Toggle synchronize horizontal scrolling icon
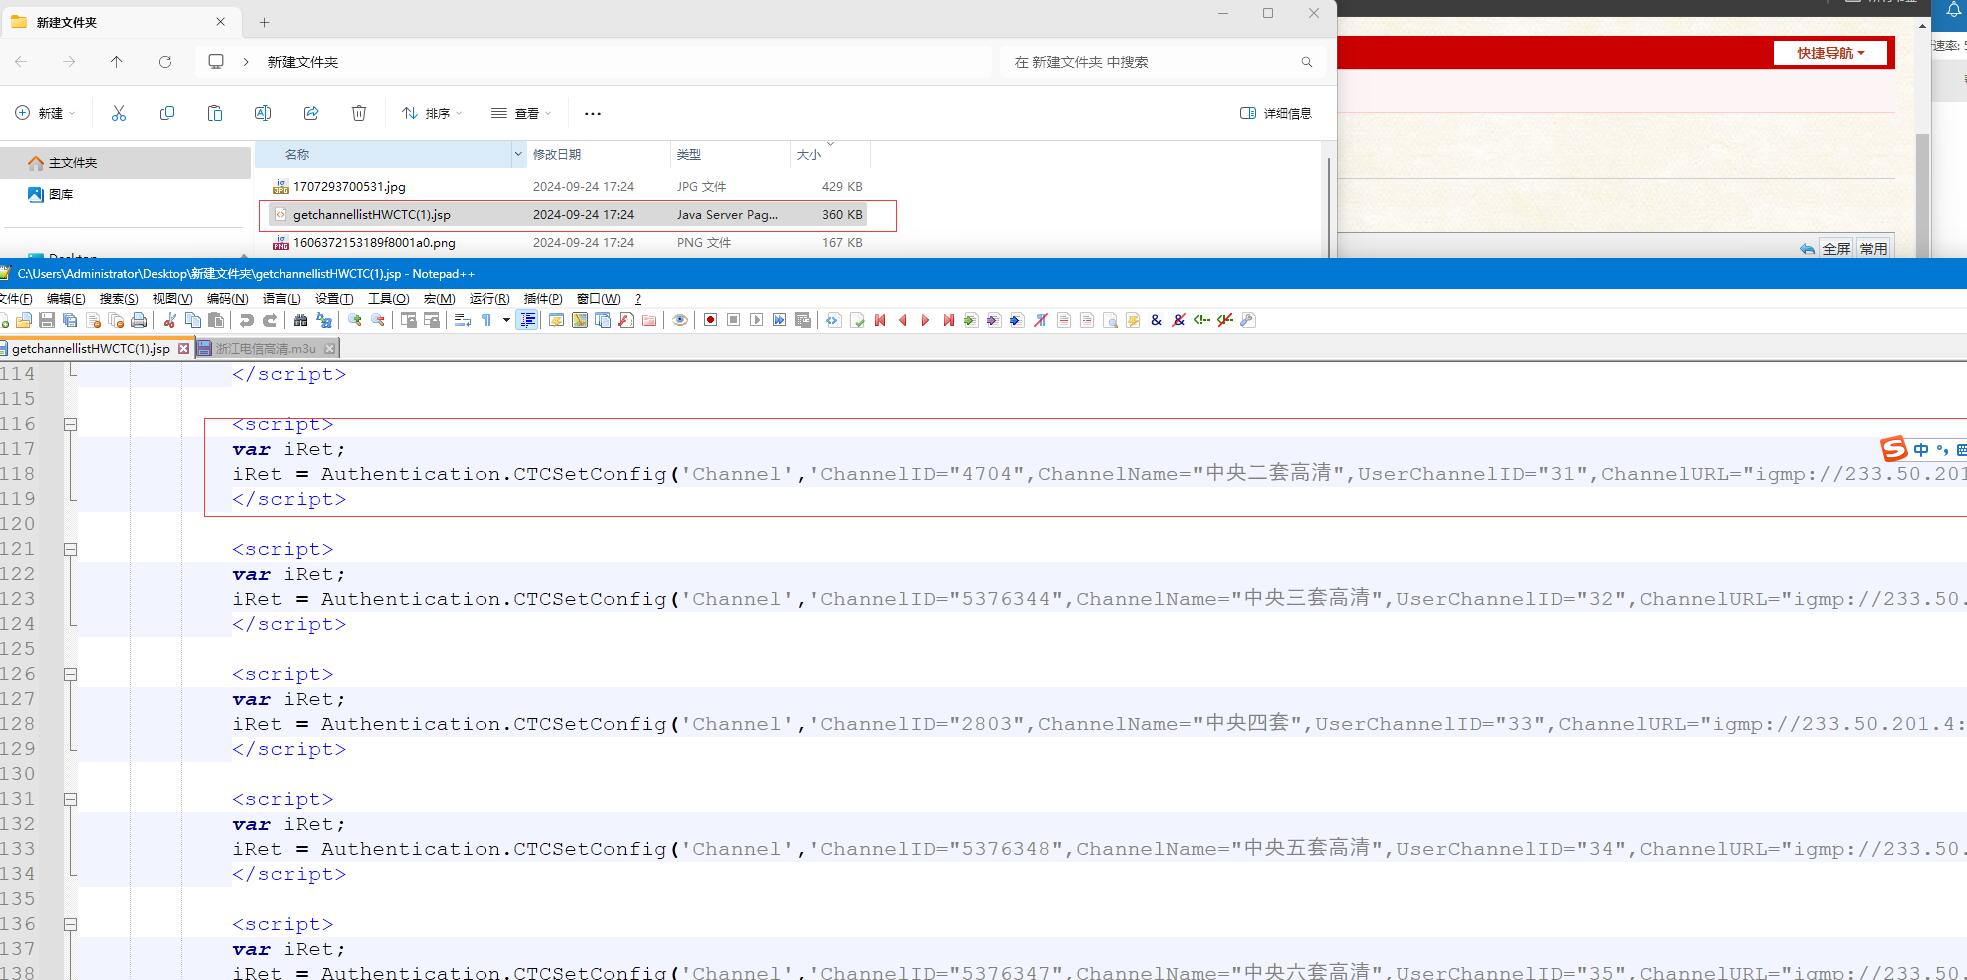Screen dimensions: 1967x980 pos(431,320)
